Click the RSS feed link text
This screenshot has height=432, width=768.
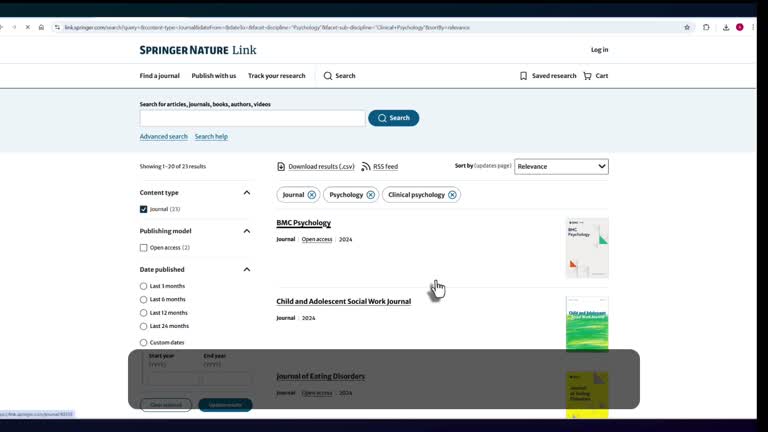[385, 167]
